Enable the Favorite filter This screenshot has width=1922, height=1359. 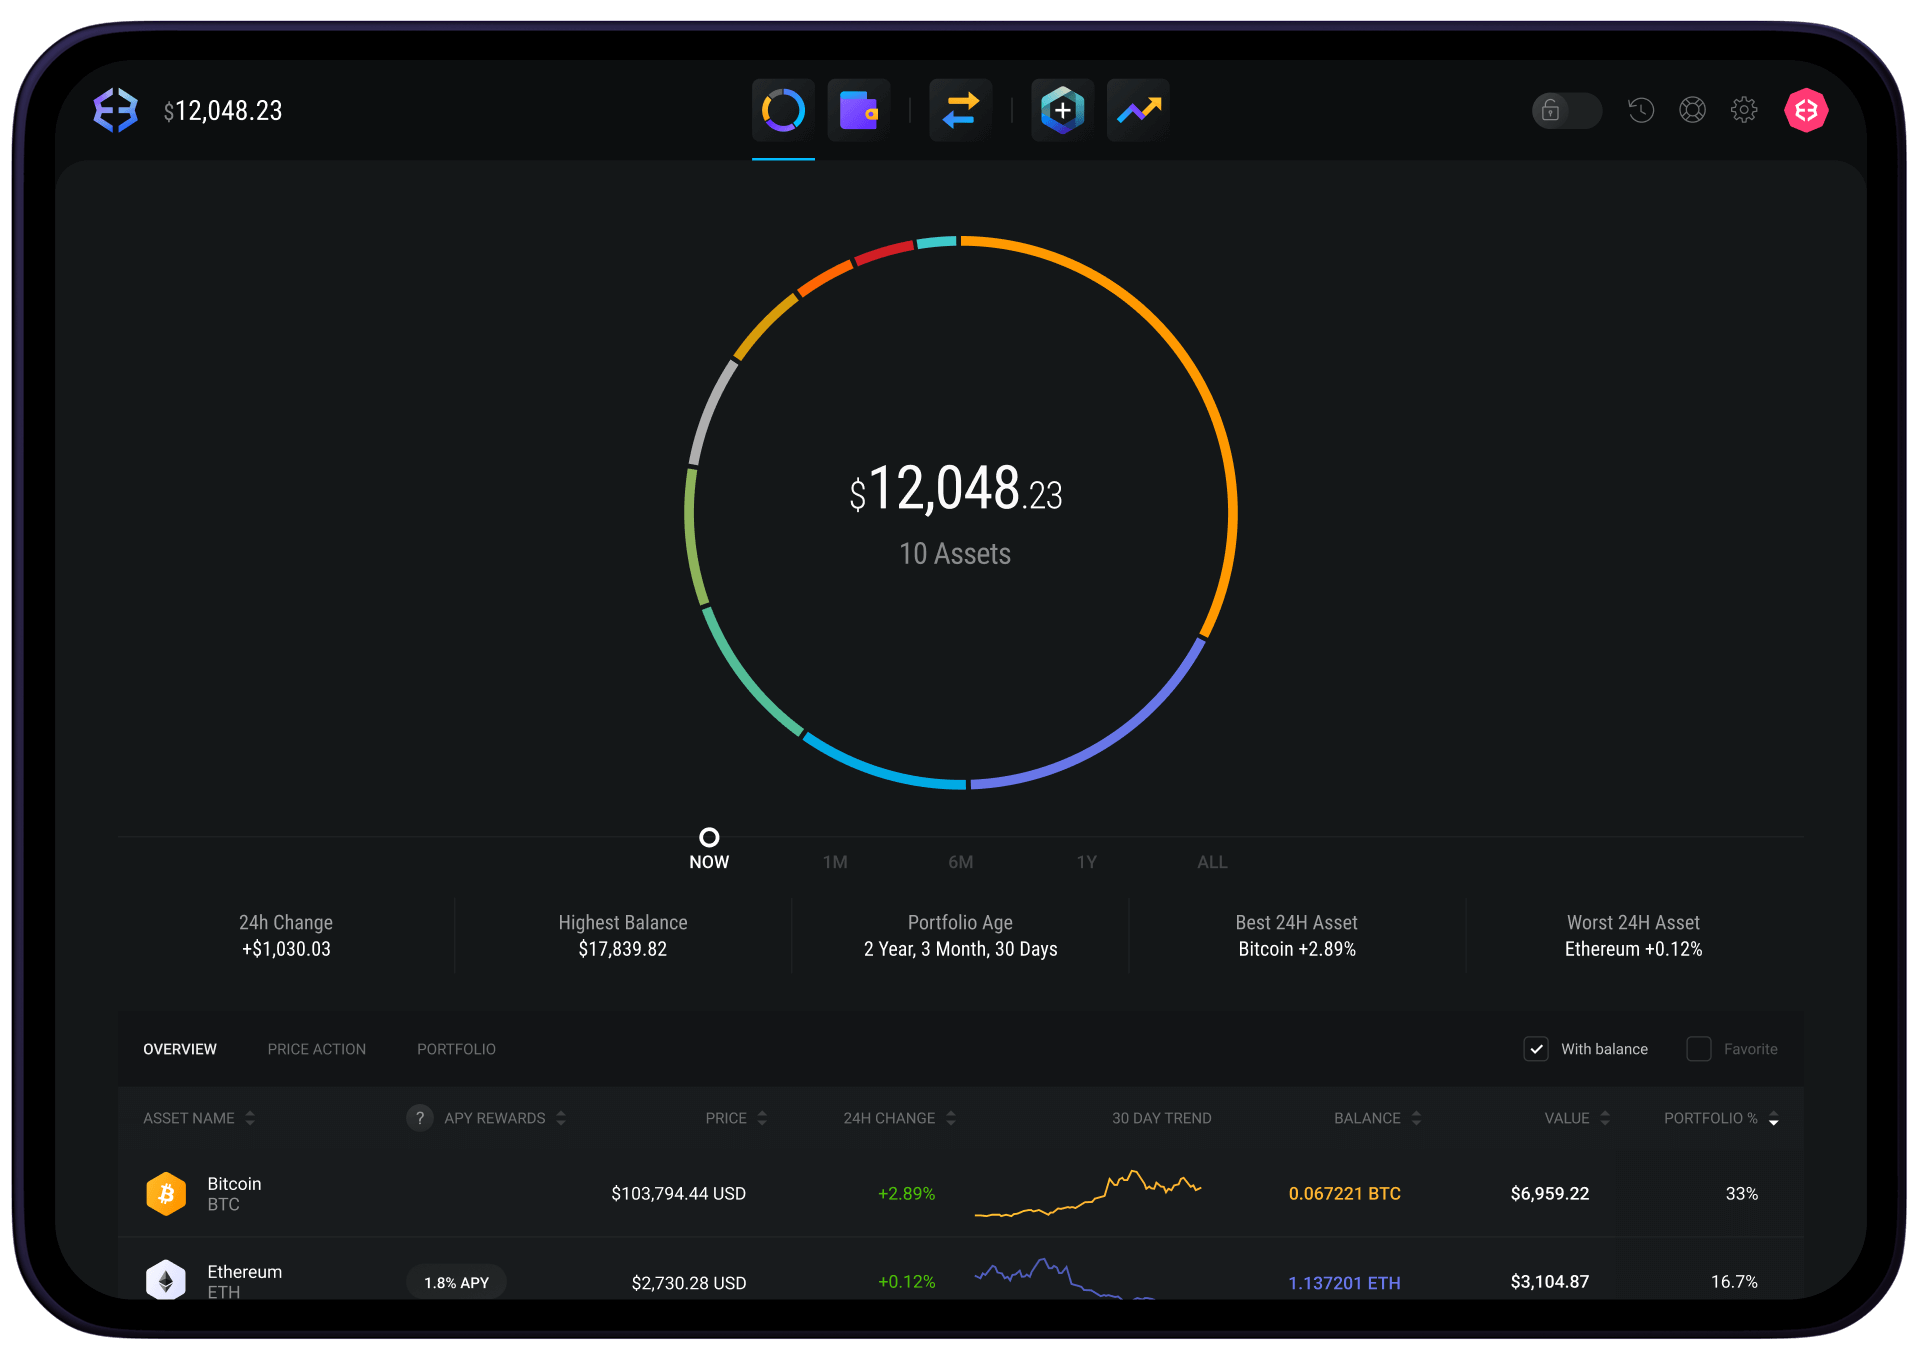(x=1698, y=1049)
